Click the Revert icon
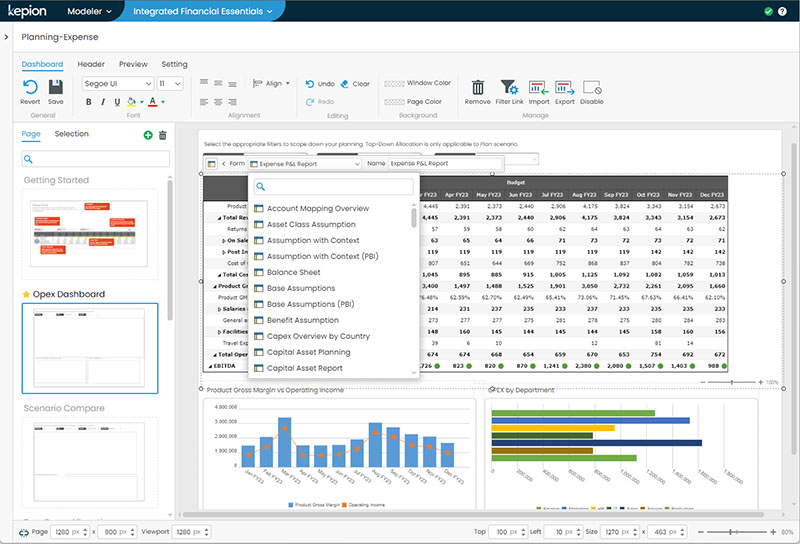Viewport: 800px width, 544px height. 30,87
